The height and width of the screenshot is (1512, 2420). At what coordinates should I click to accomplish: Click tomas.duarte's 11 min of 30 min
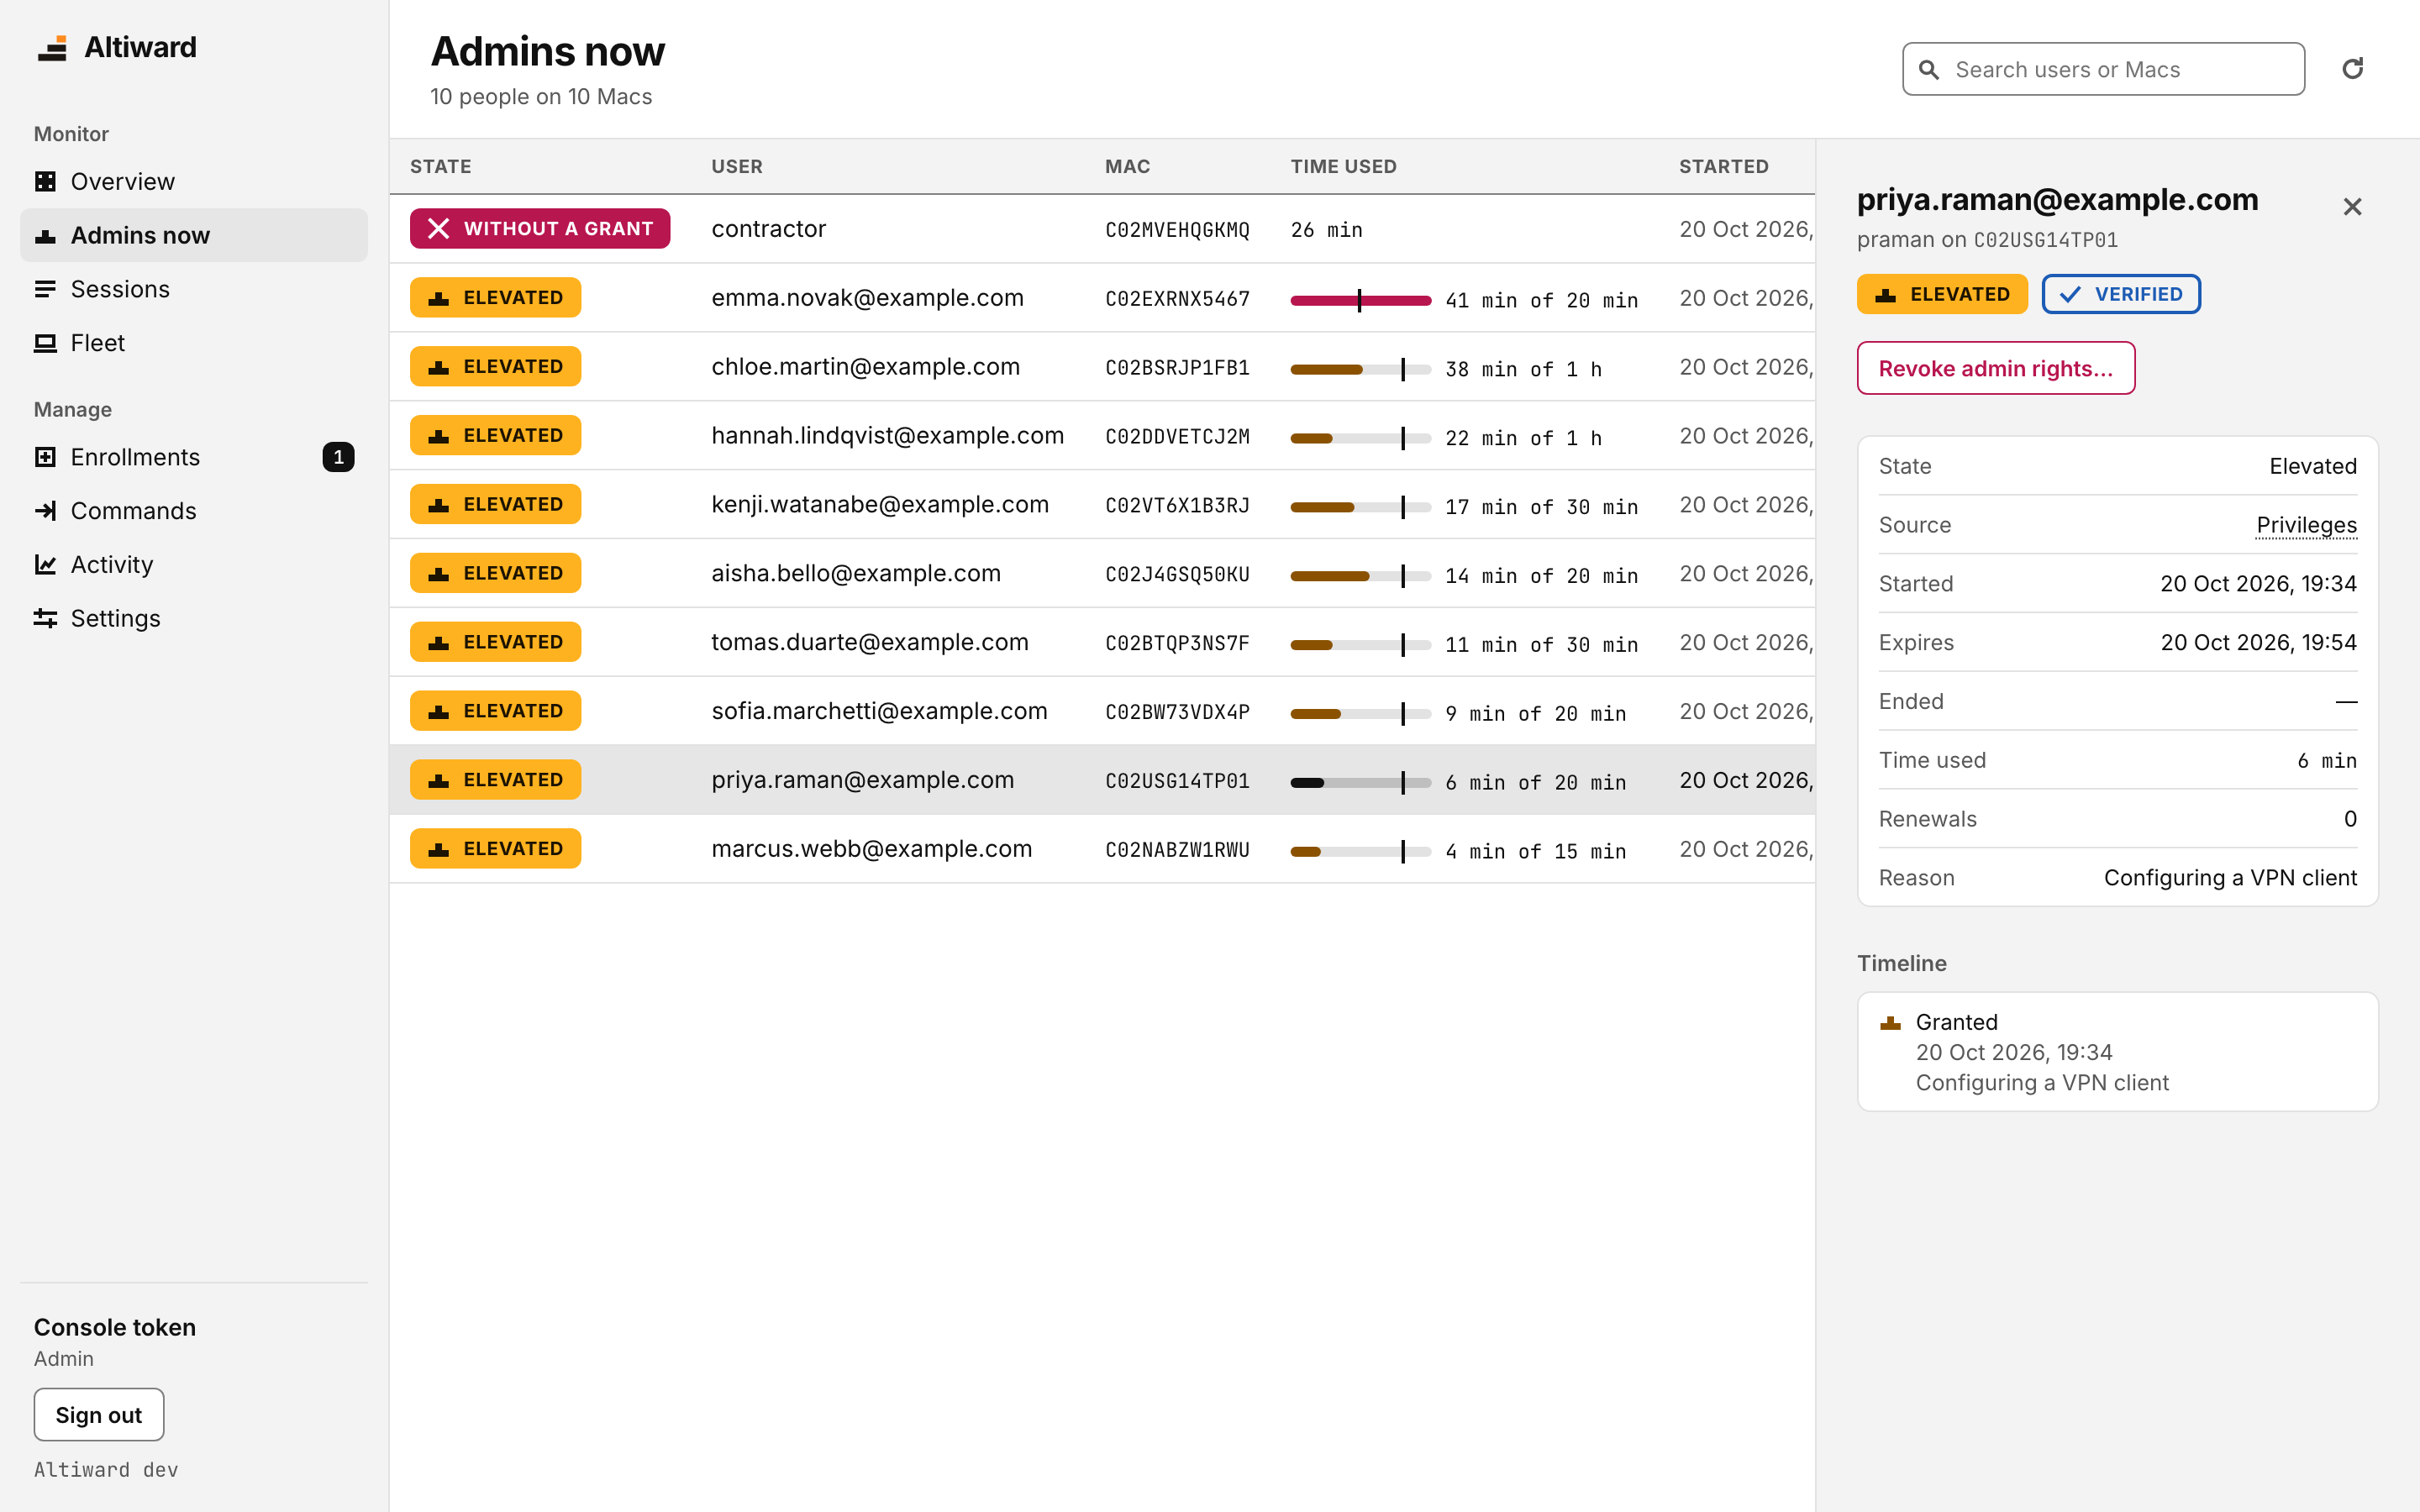(x=1541, y=644)
